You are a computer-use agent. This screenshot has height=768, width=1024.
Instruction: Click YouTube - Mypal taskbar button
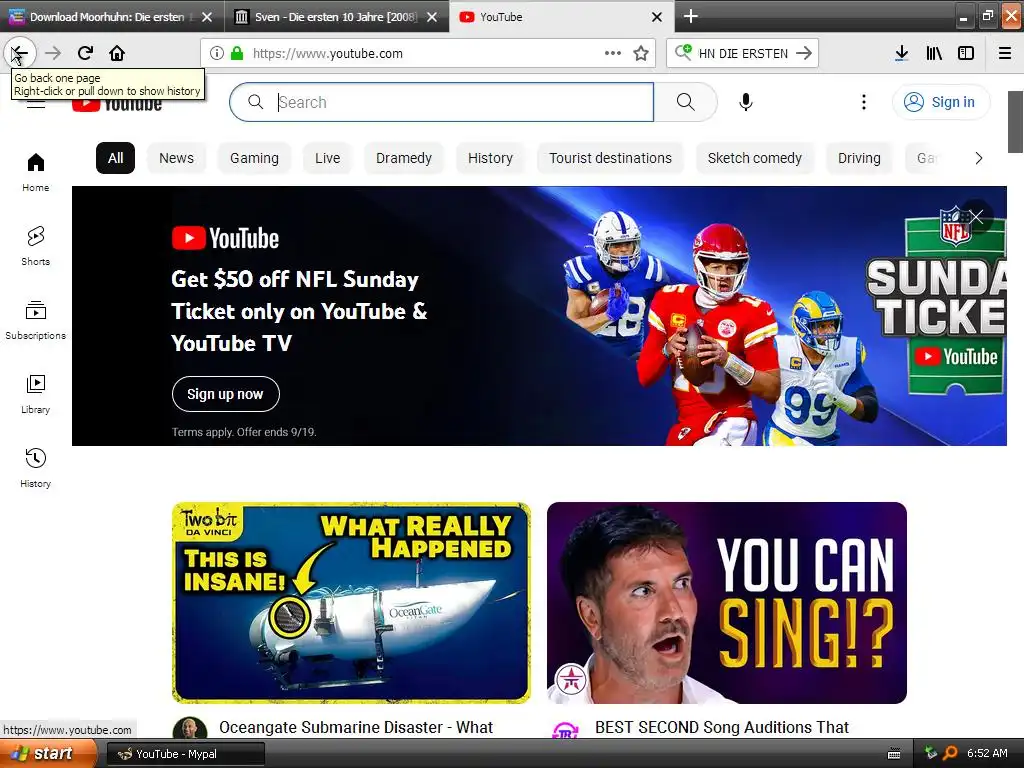click(185, 754)
